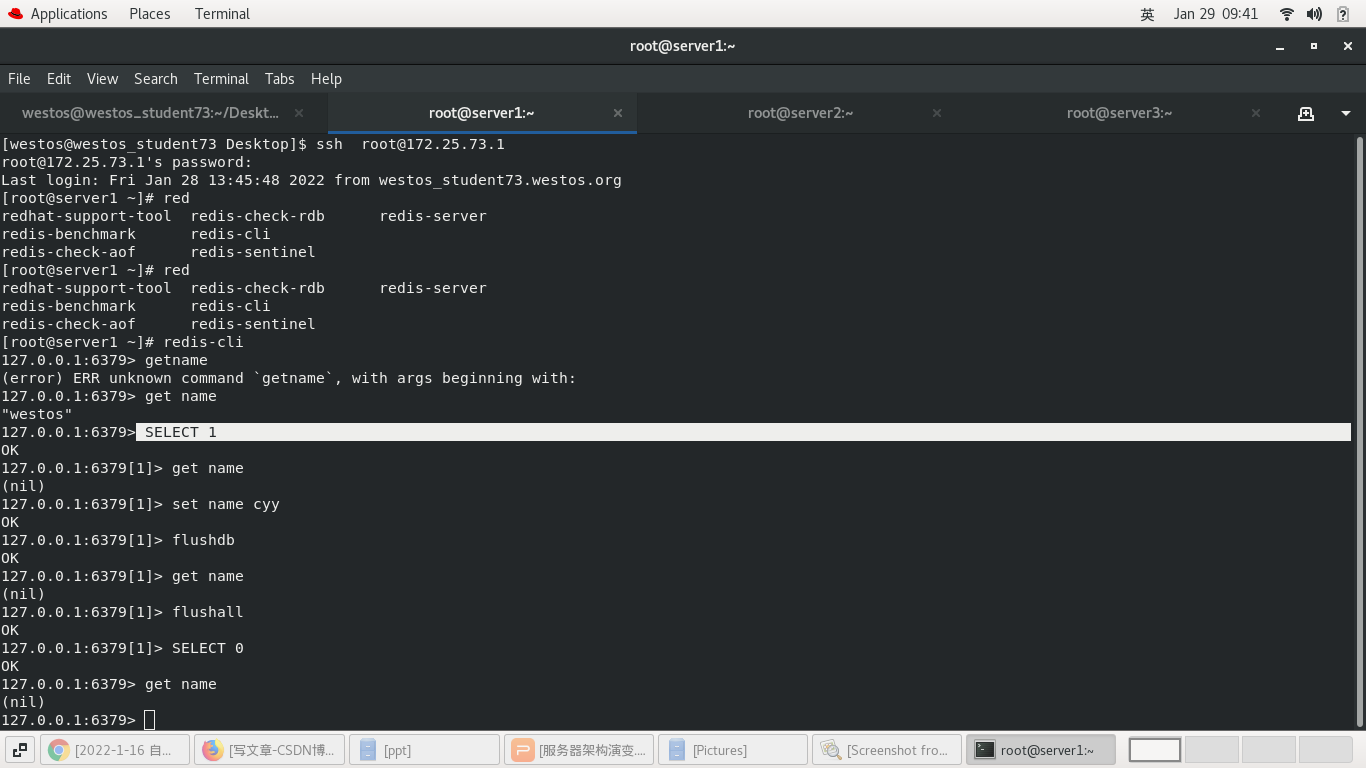The width and height of the screenshot is (1366, 768).
Task: Click the terminal cursor at last prompt
Action: [x=149, y=720]
